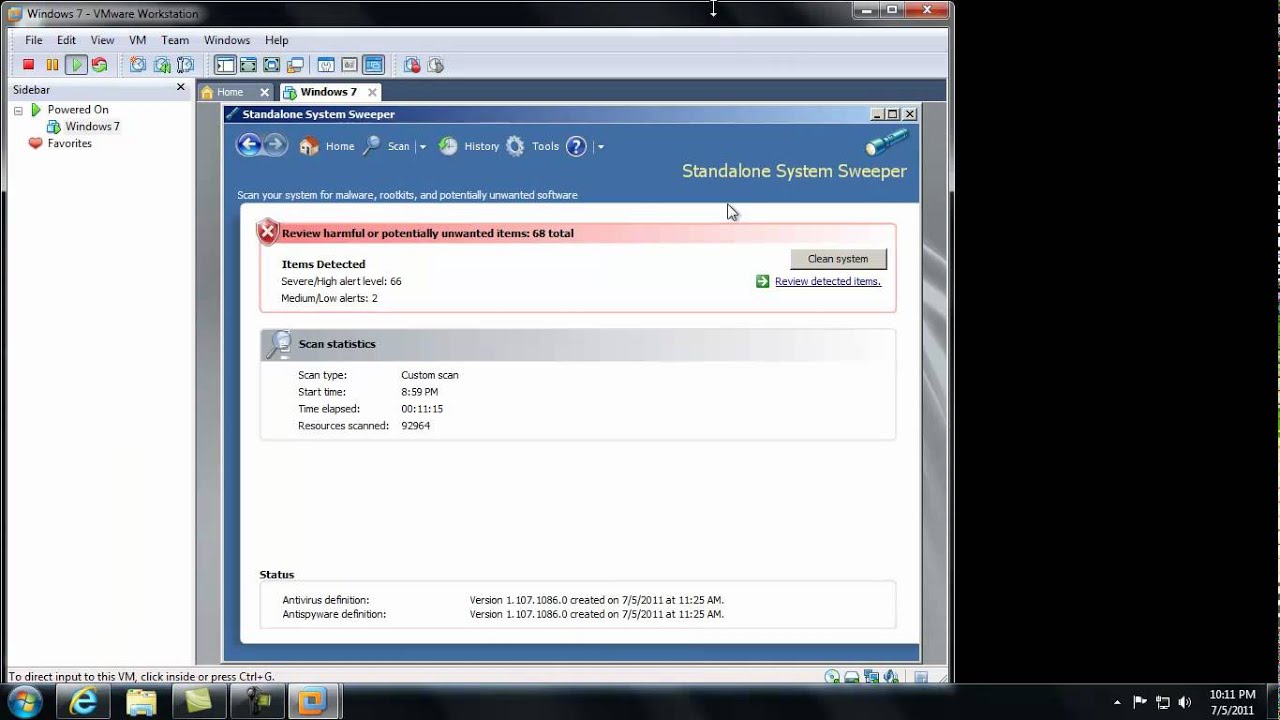
Task: Select the Console view toolbar icon
Action: point(373,65)
